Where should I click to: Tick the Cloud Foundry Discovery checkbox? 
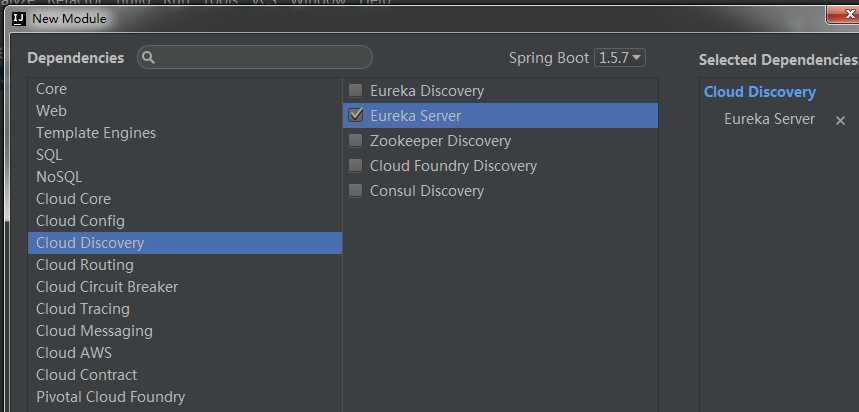[356, 166]
